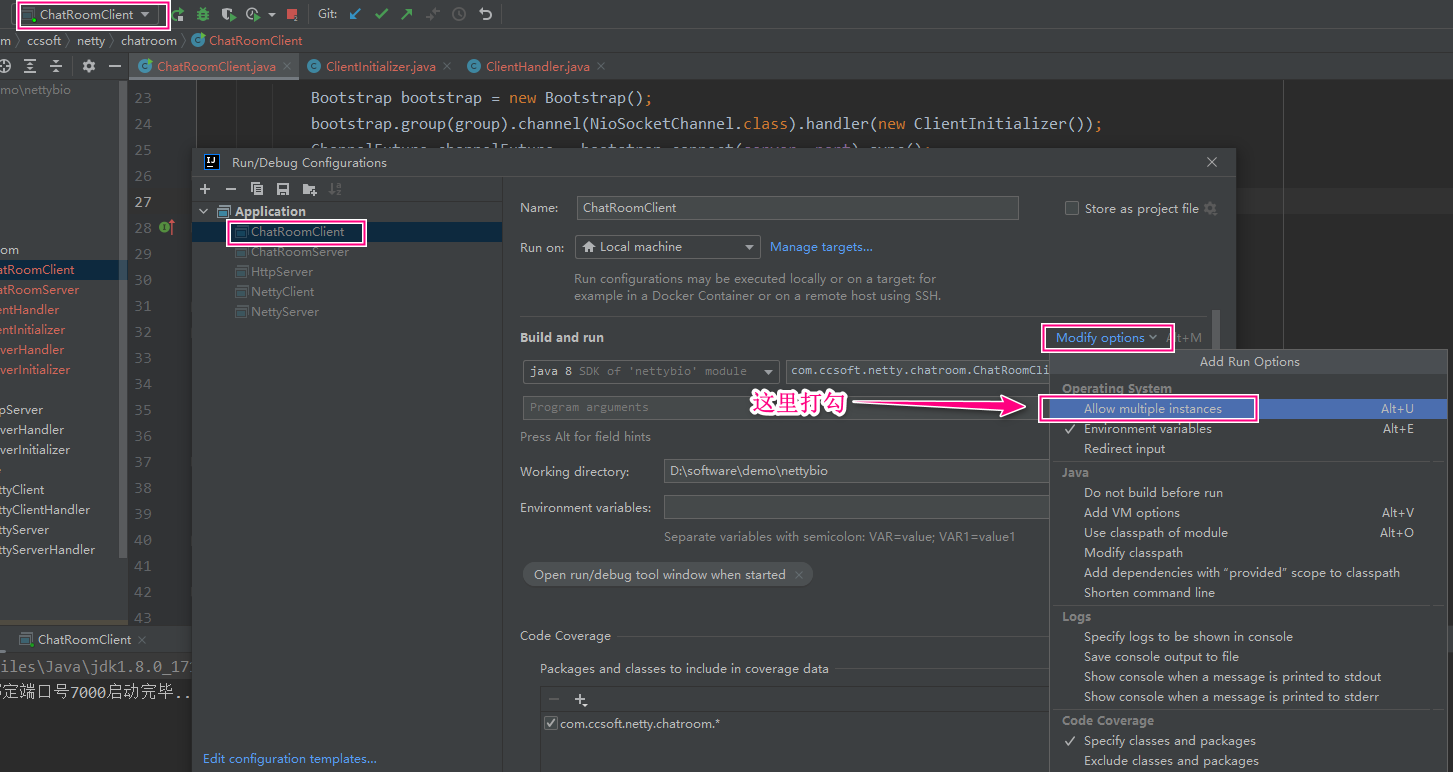
Task: Close the ChatRoomClient.java tab
Action: click(288, 67)
